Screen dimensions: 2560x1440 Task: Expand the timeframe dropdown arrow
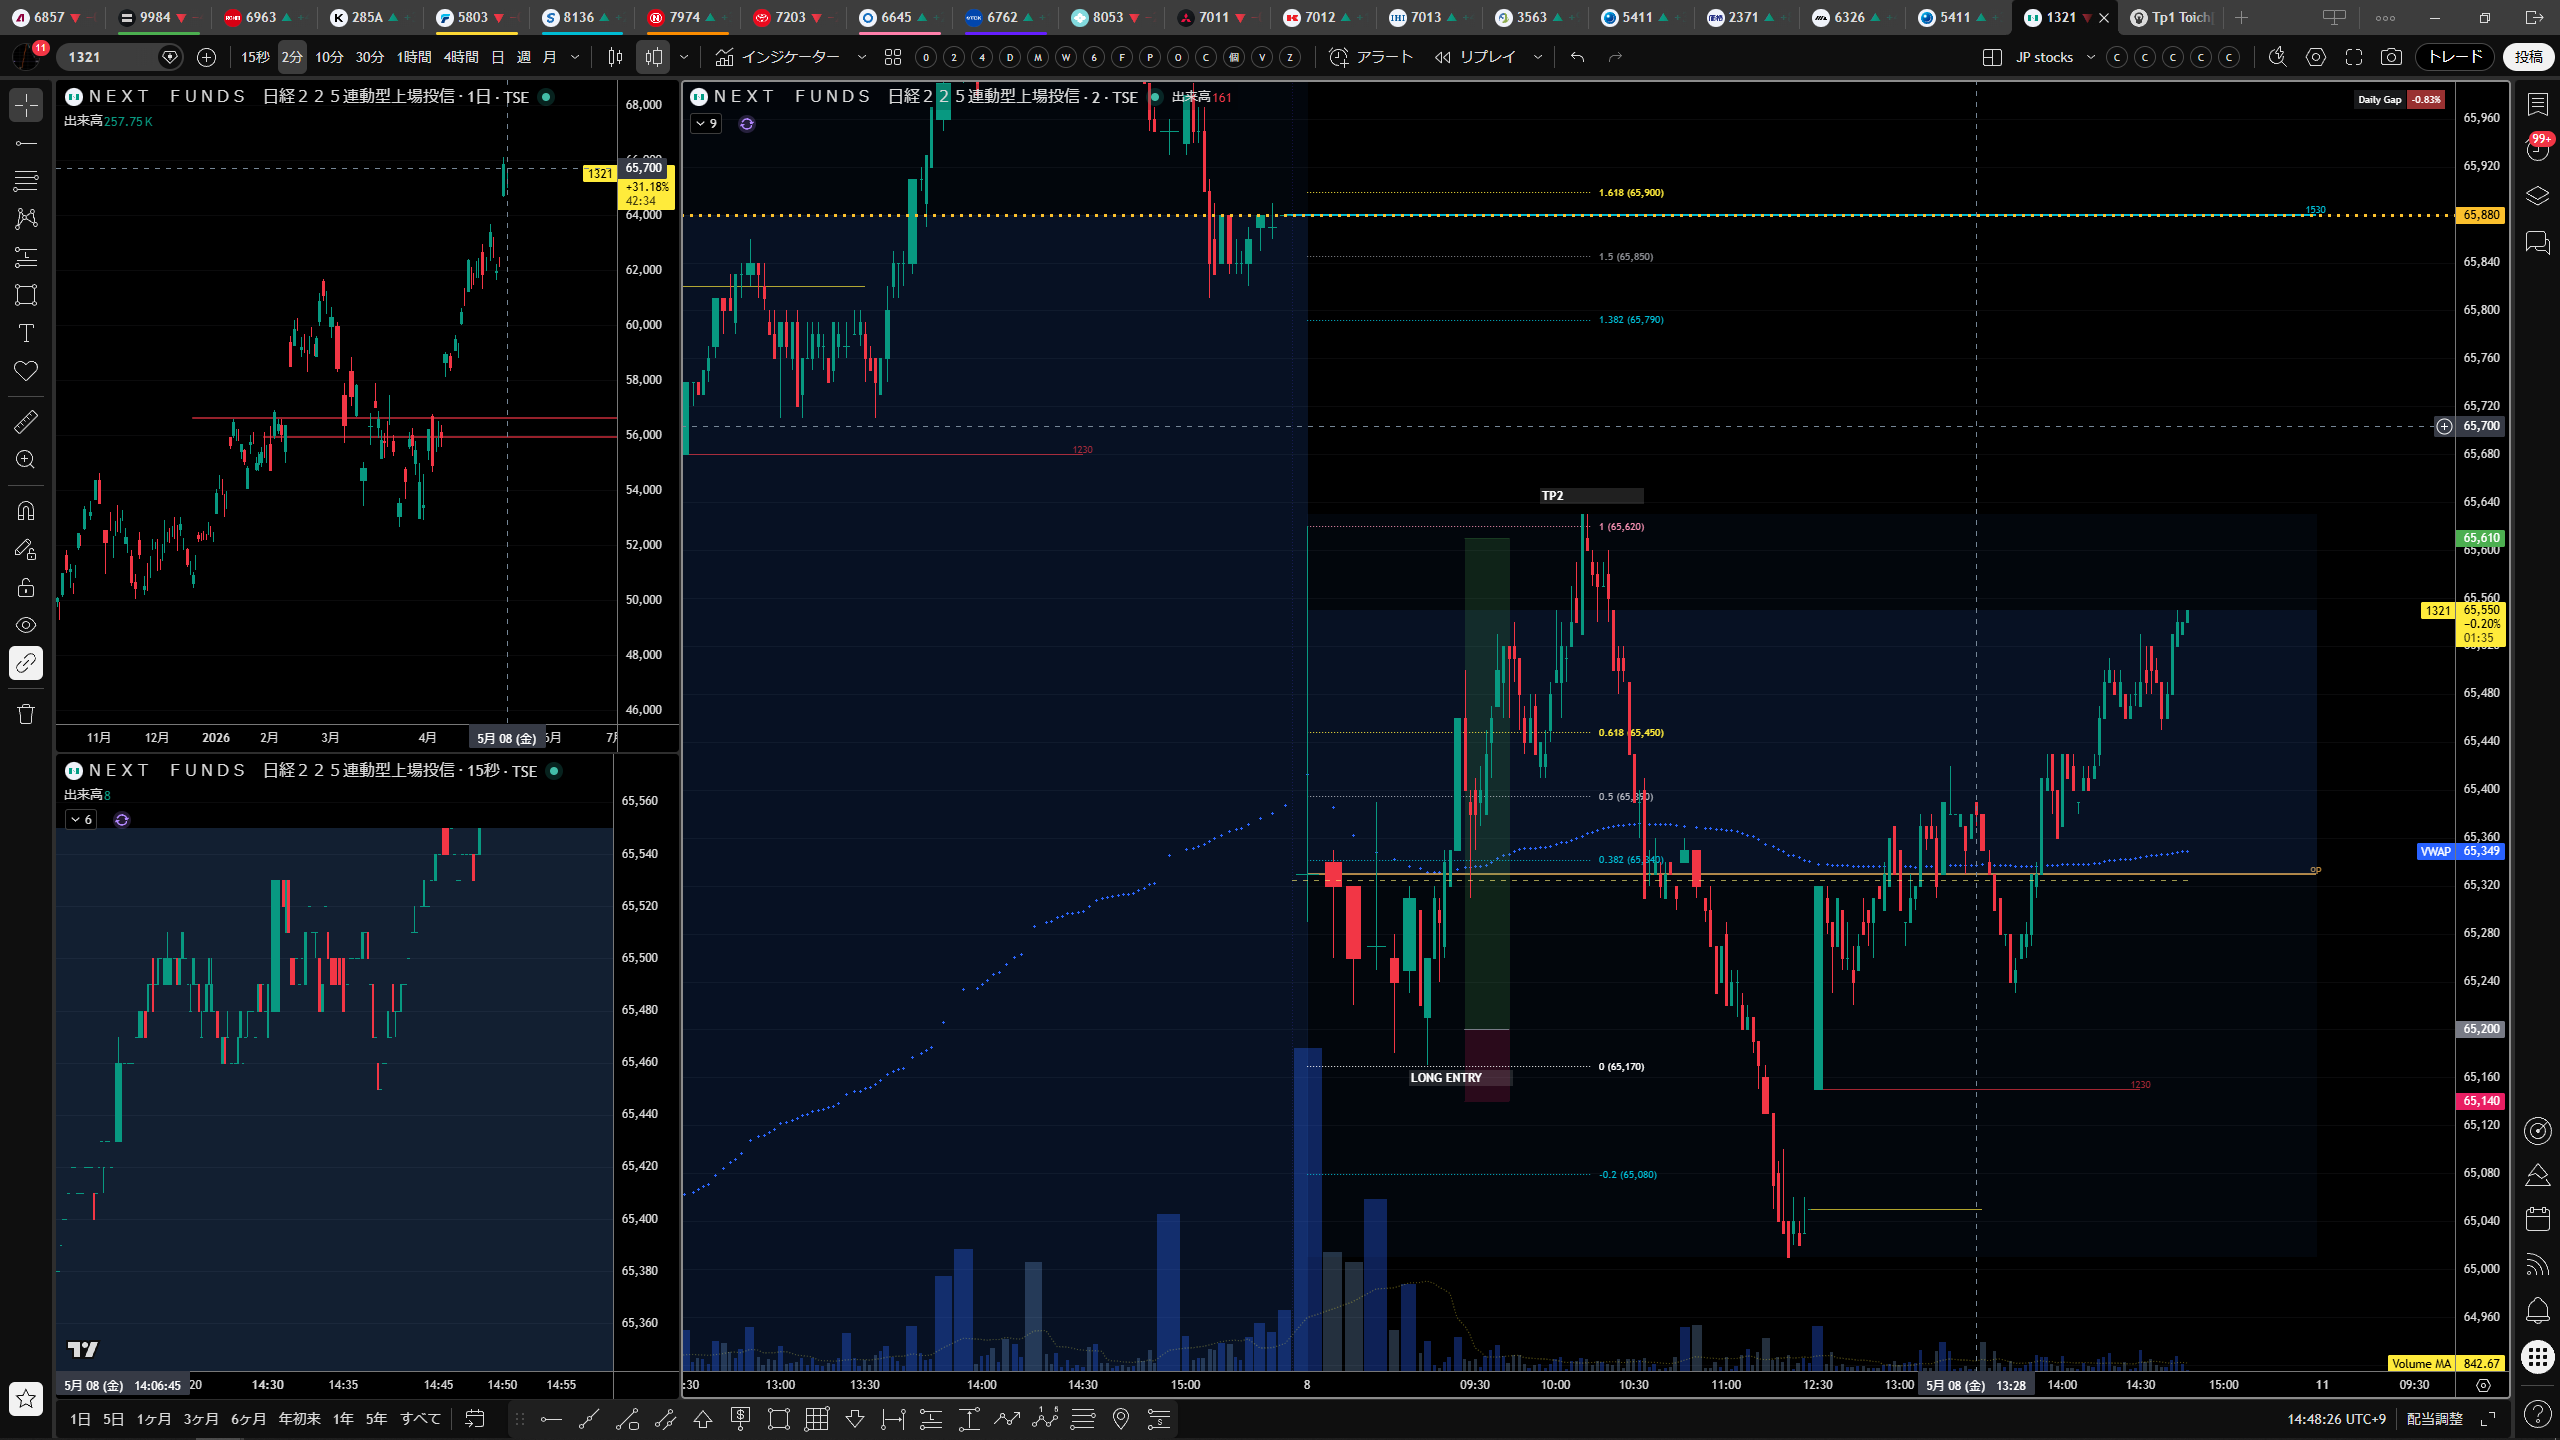pos(575,57)
